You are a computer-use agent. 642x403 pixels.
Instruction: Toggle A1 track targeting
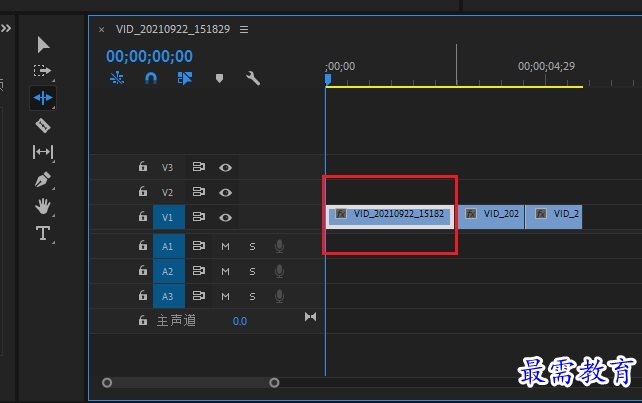tap(169, 246)
